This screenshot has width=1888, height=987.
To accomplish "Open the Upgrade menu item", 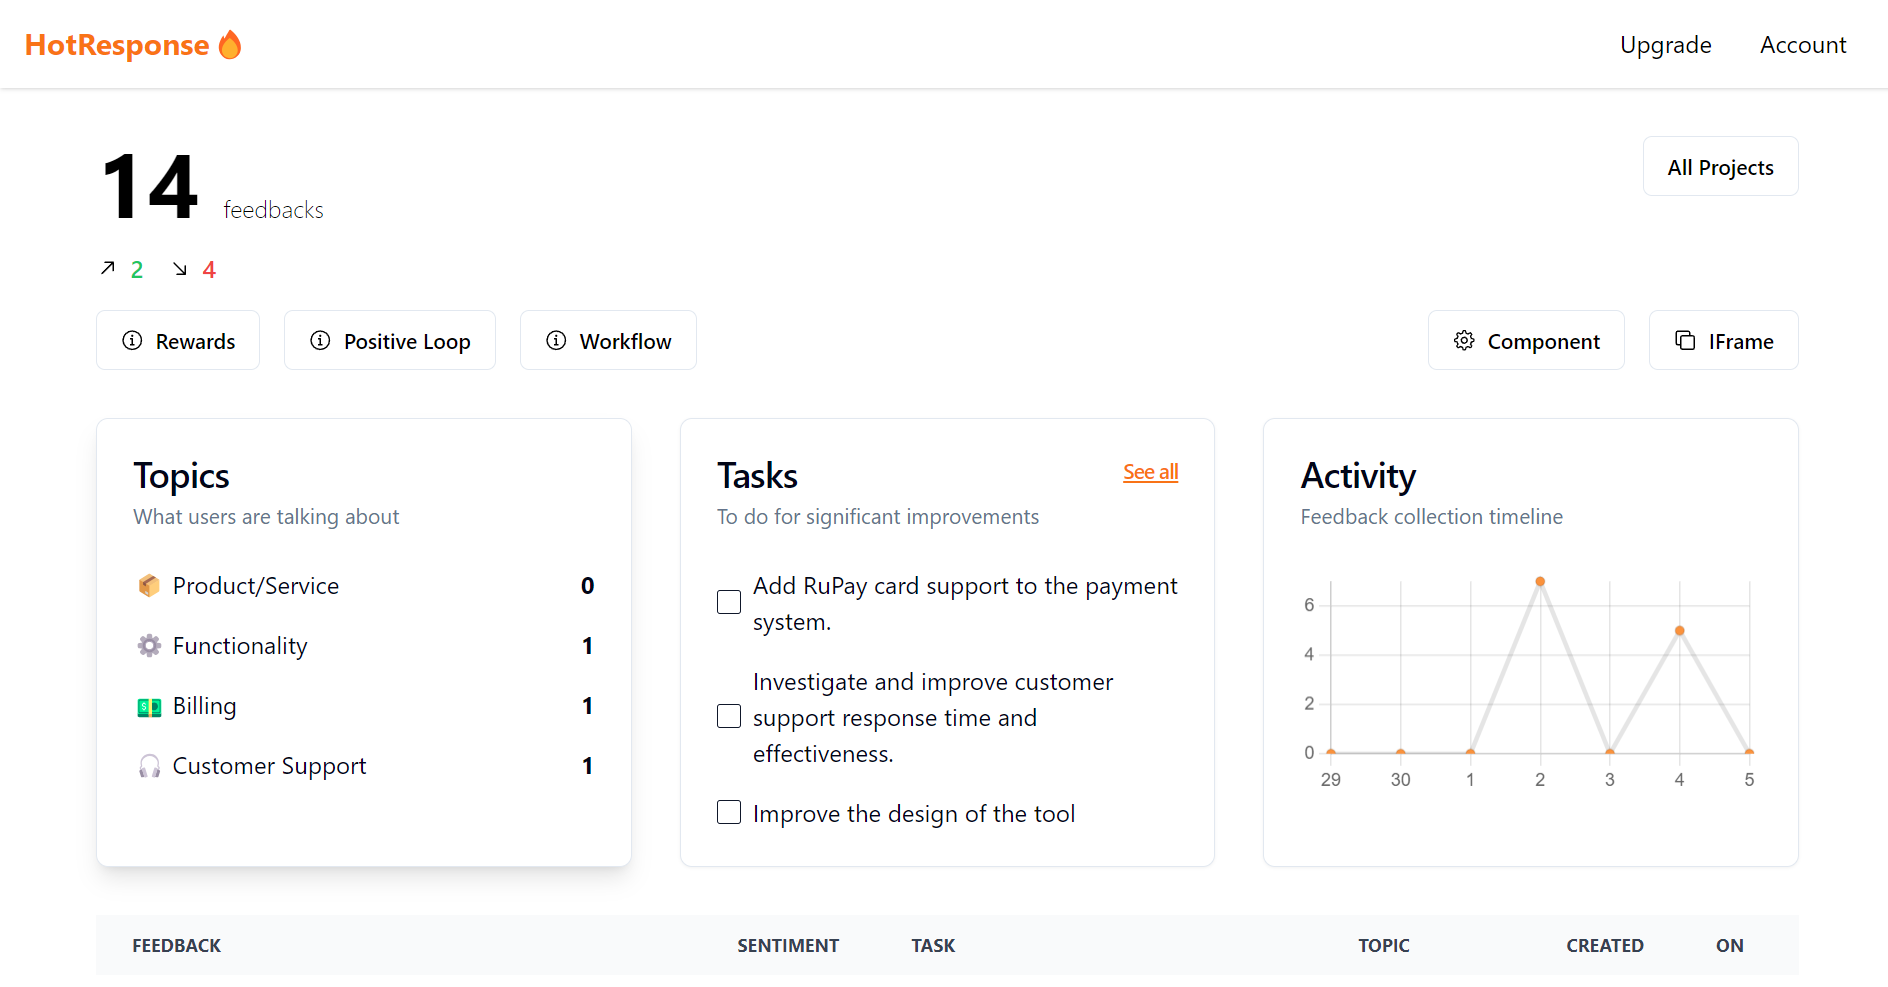I will [1665, 45].
